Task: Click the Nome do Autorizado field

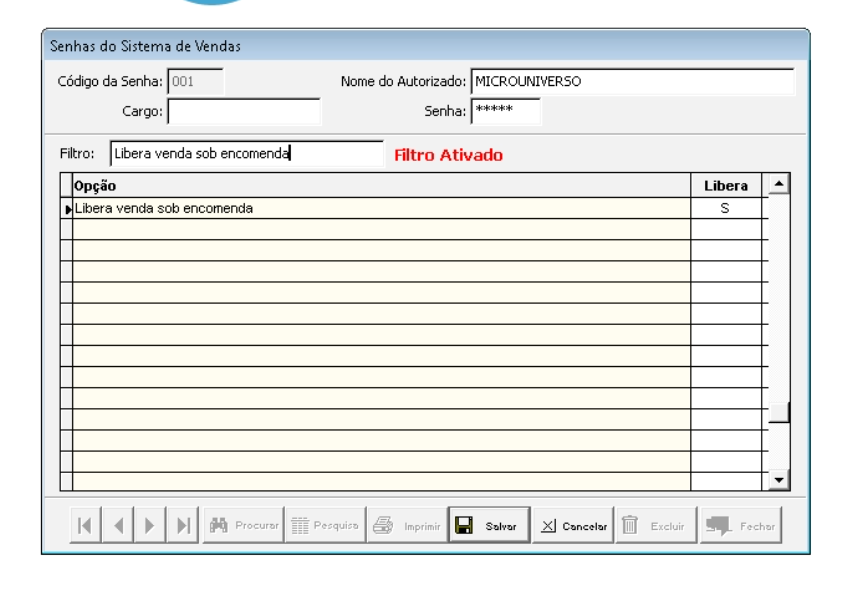Action: [632, 82]
